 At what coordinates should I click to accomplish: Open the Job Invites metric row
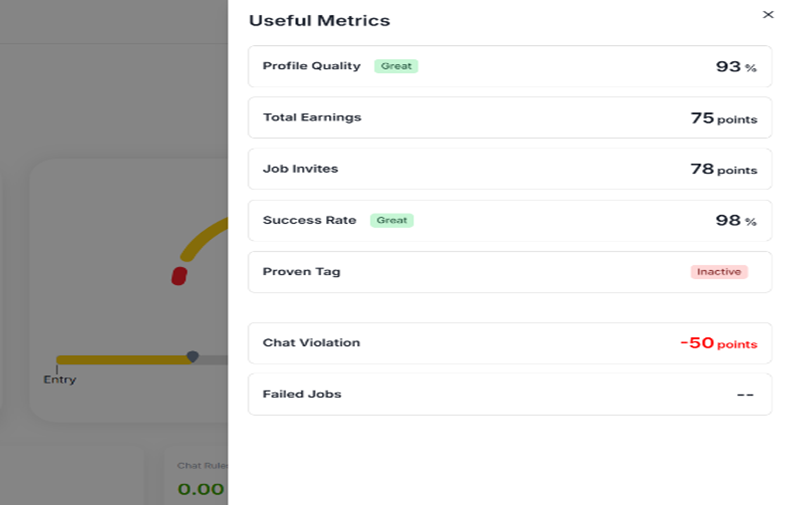point(510,169)
